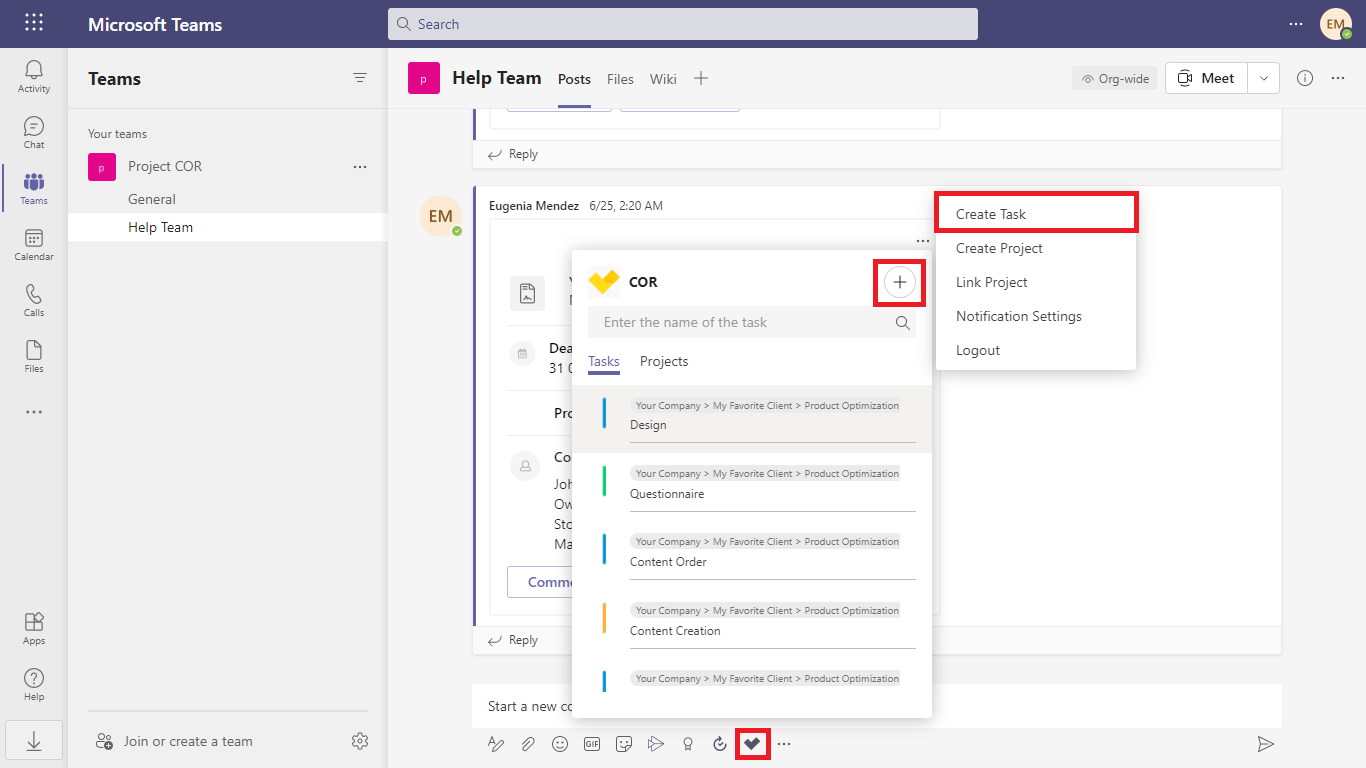The height and width of the screenshot is (768, 1366).
Task: Select the Design task
Action: click(752, 419)
